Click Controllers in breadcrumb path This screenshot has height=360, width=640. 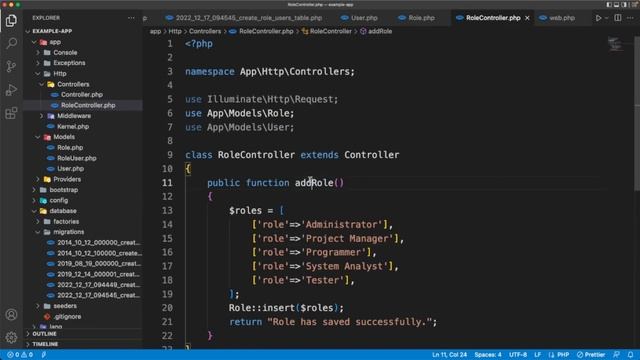204,31
